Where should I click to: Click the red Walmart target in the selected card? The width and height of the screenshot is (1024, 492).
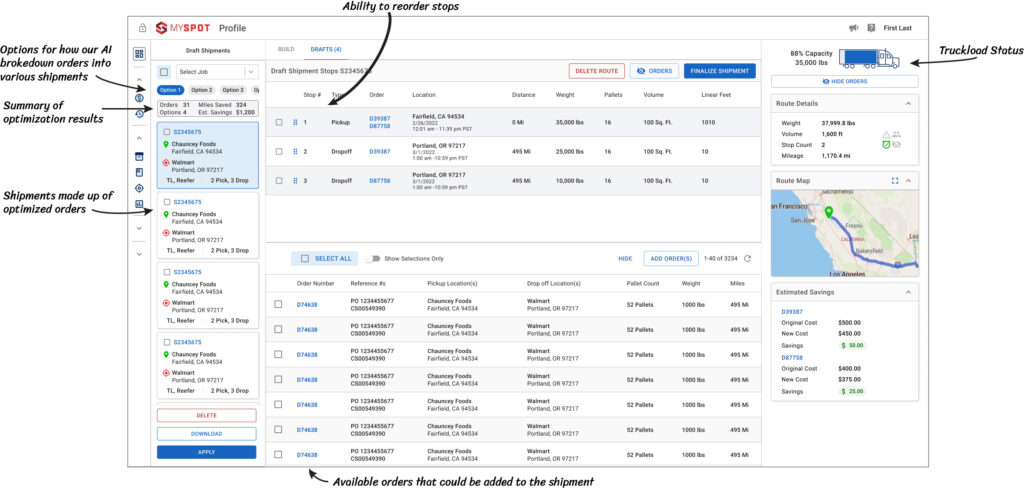point(166,162)
